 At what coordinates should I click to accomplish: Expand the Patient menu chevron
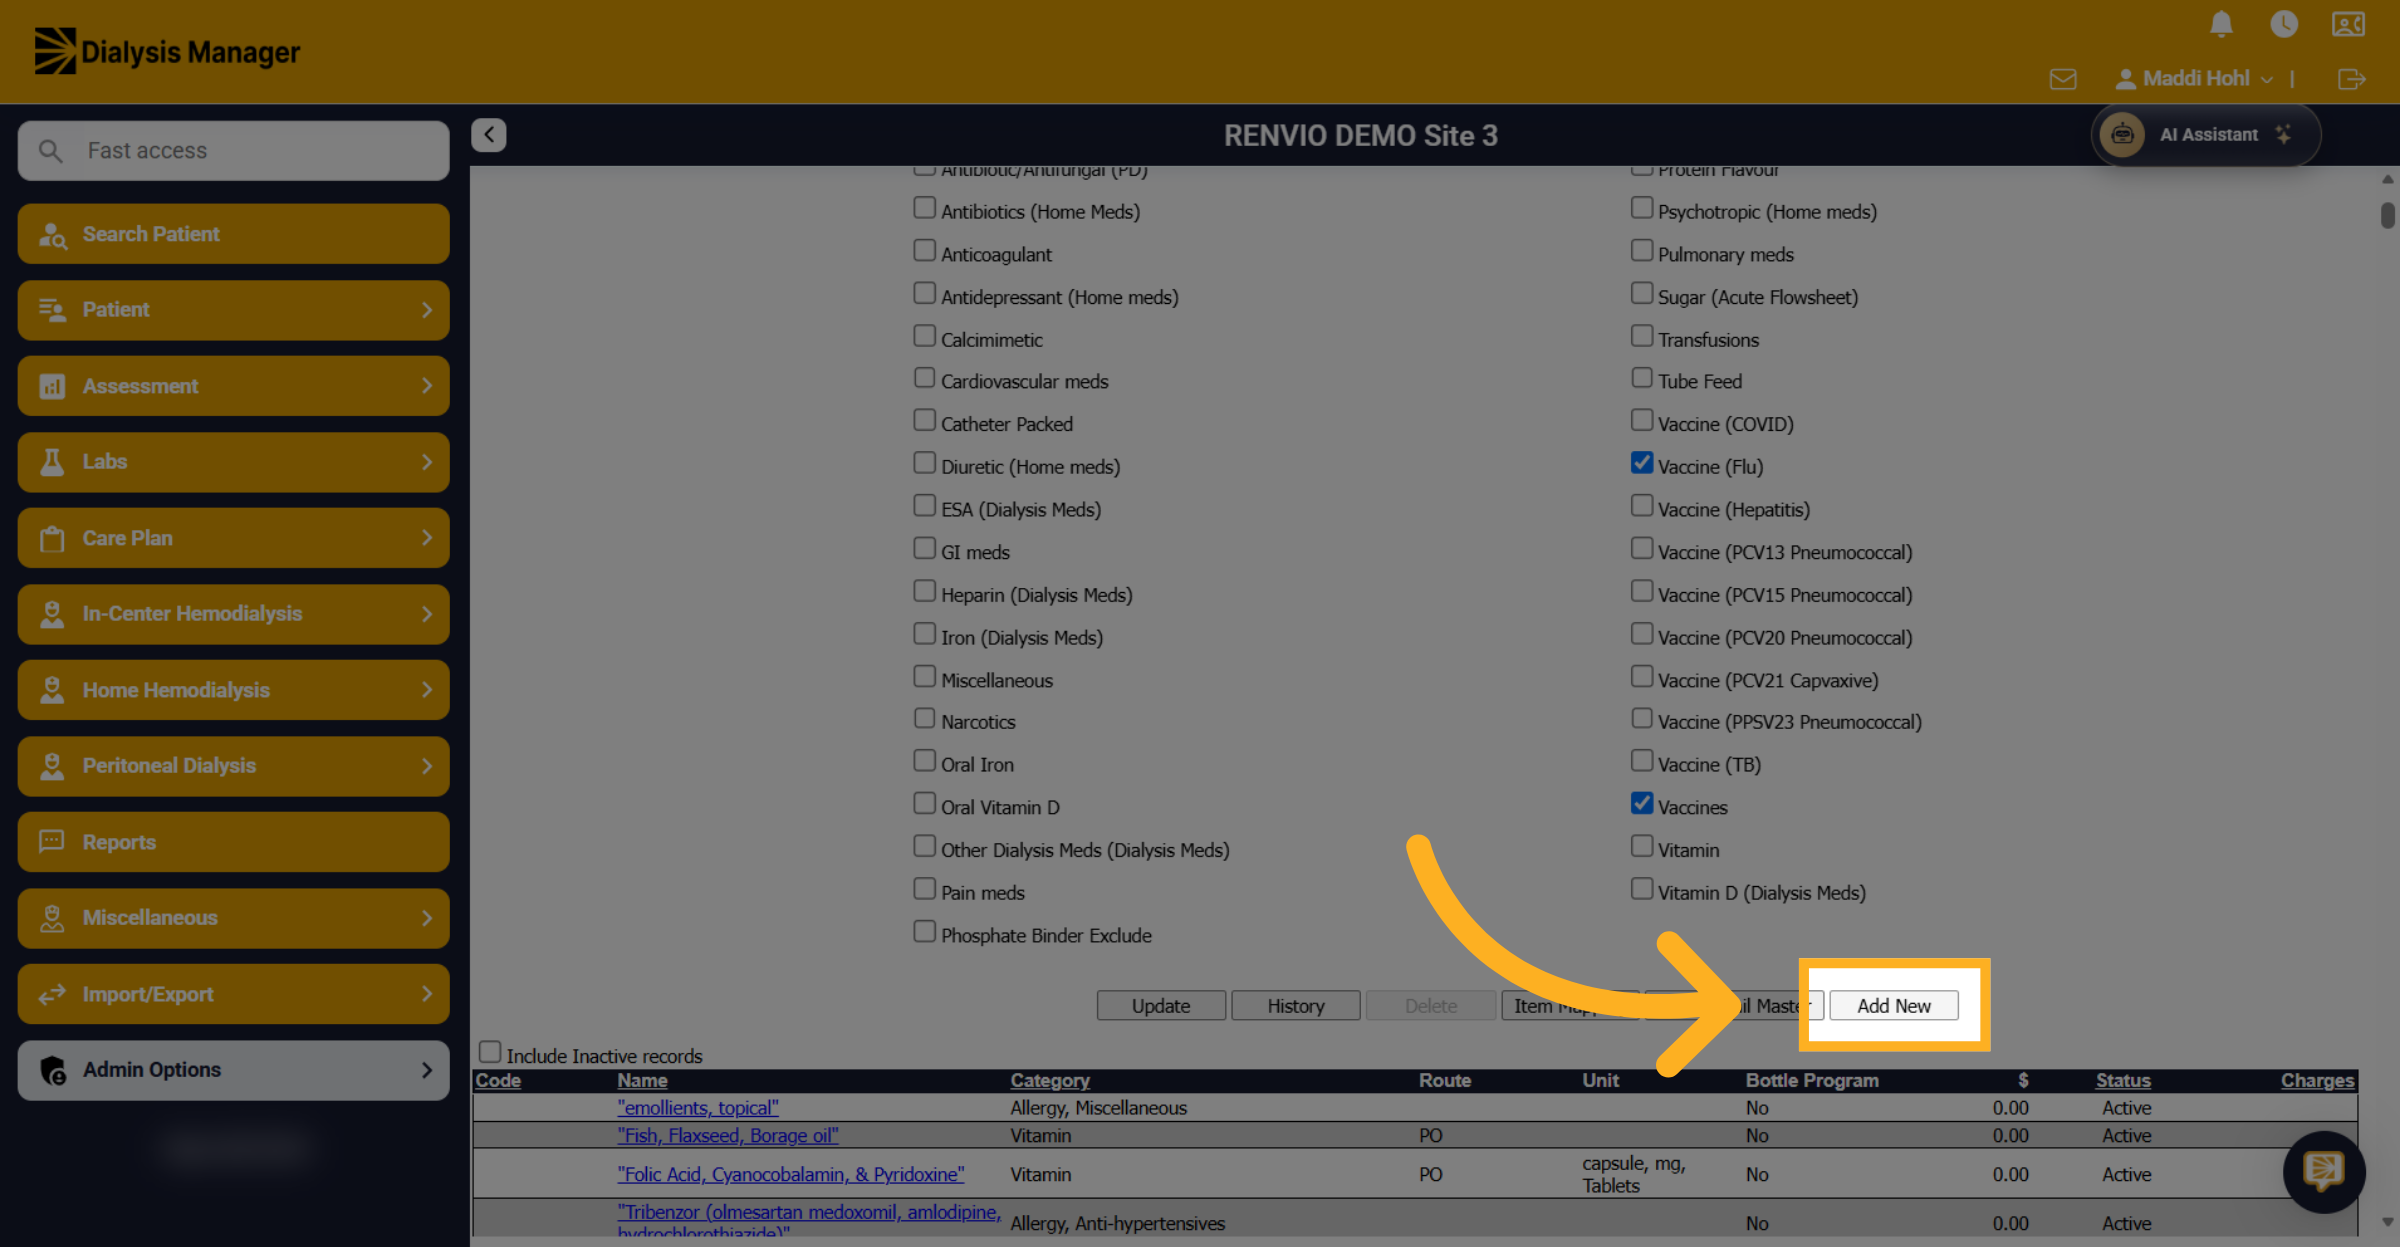pos(427,310)
